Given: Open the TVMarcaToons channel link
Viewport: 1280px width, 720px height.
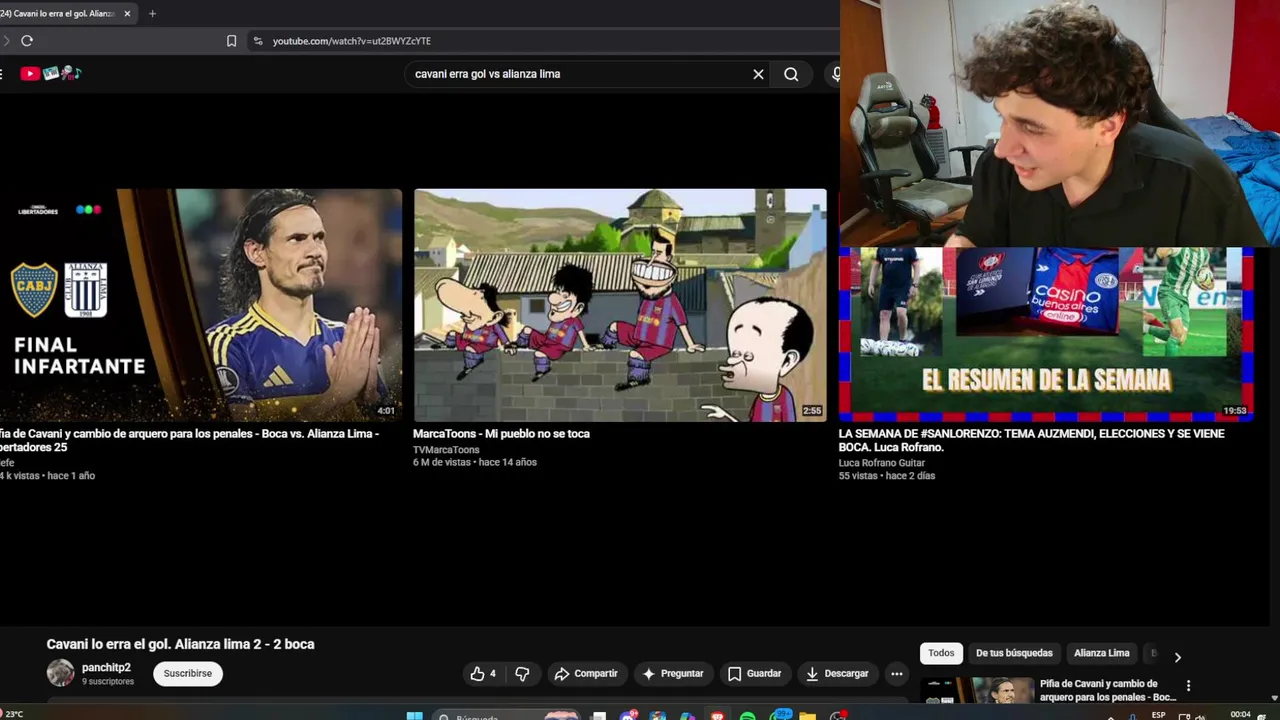Looking at the screenshot, I should click(x=446, y=450).
